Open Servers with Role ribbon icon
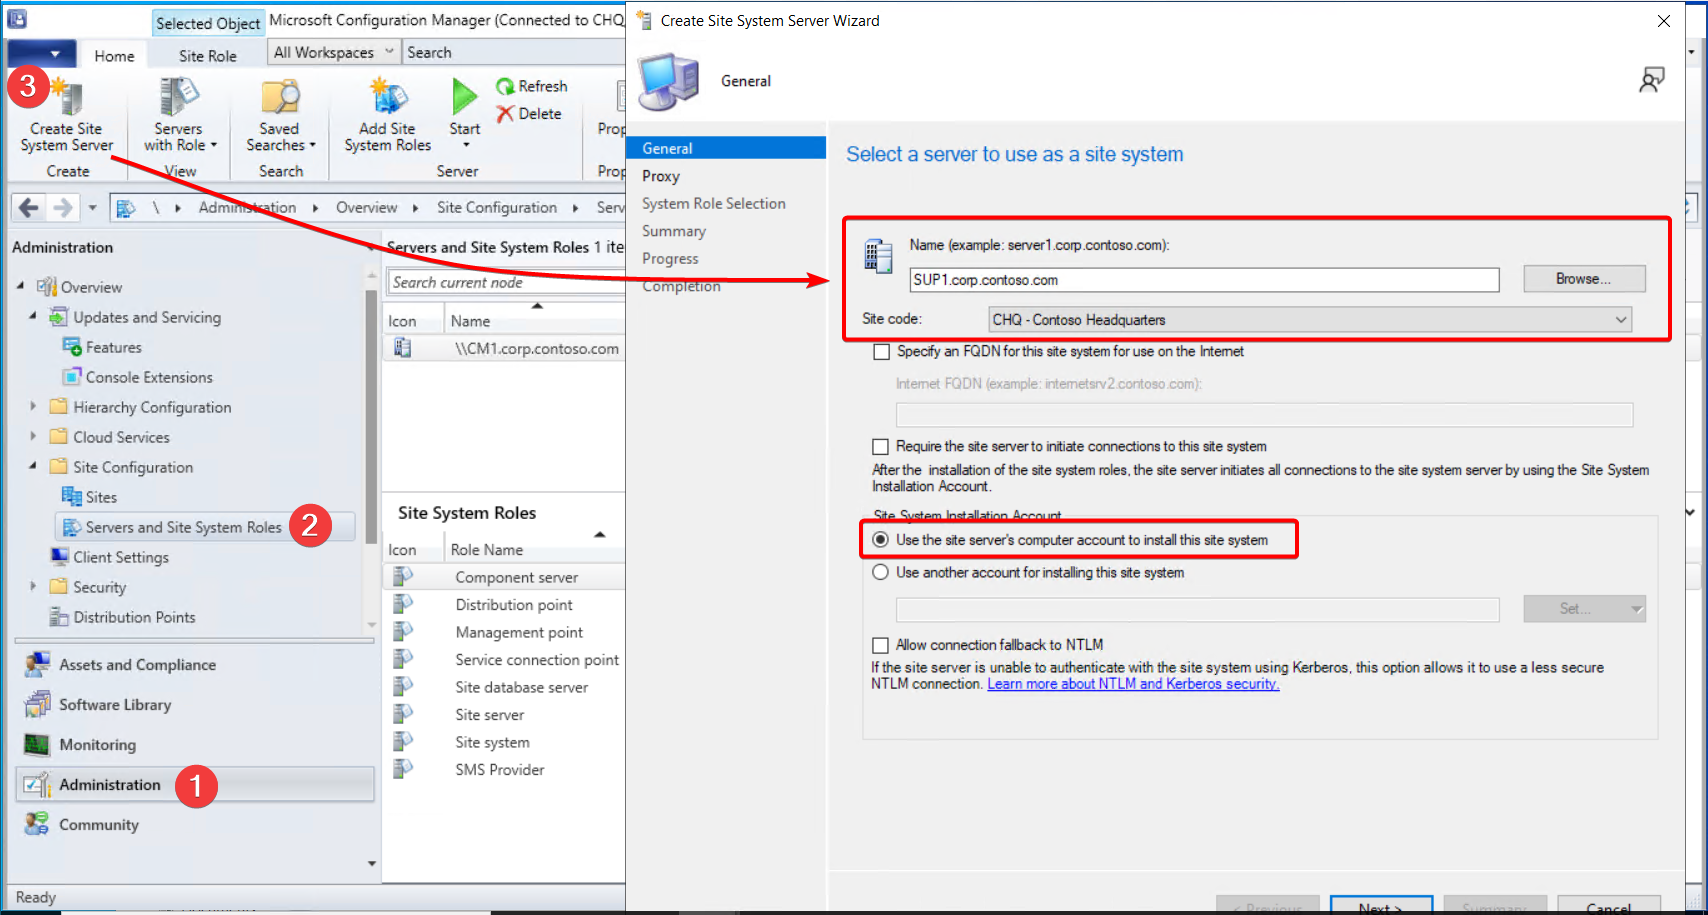The image size is (1708, 915). pyautogui.click(x=178, y=97)
